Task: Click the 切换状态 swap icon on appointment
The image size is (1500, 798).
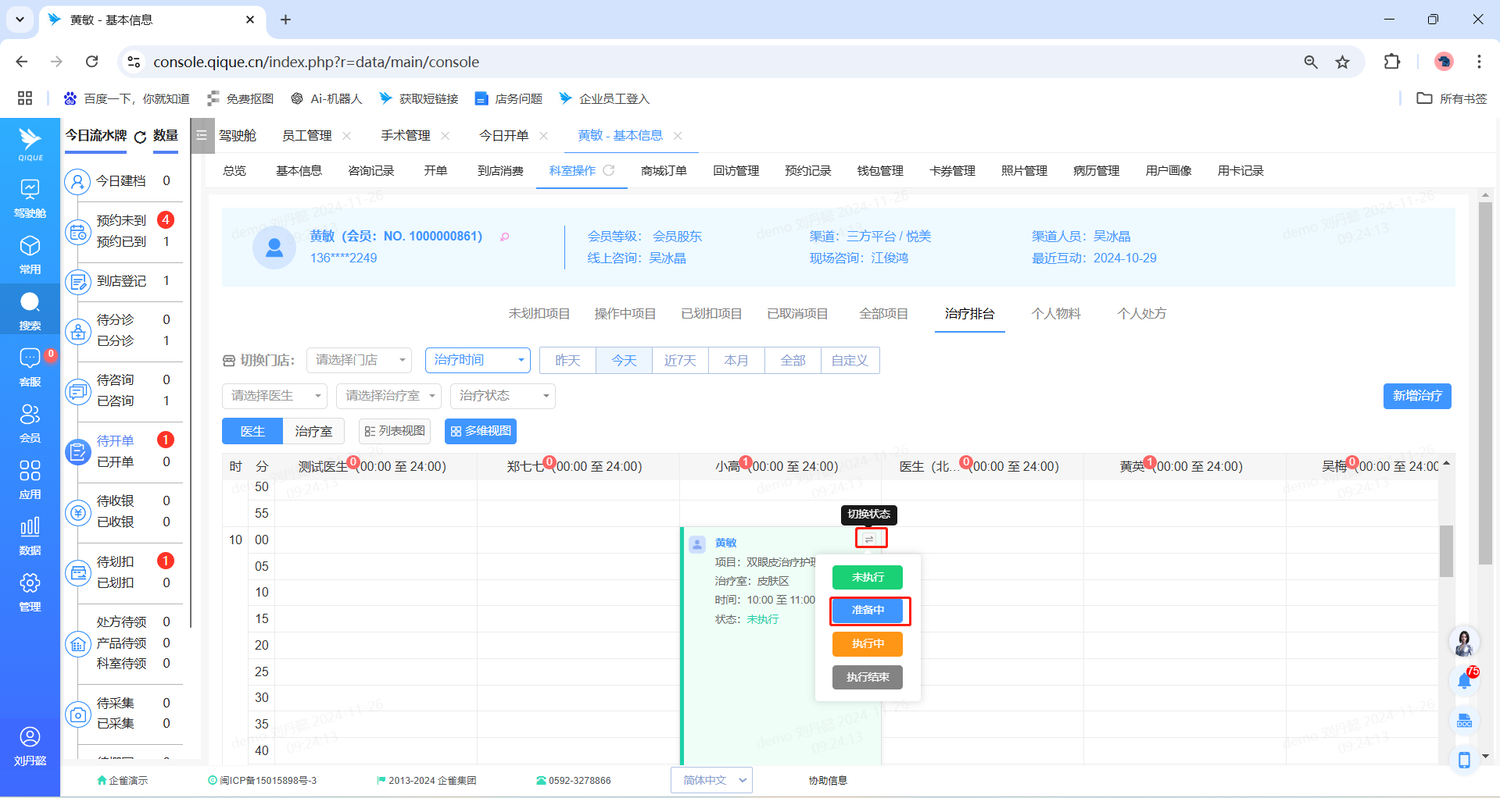Action: point(869,539)
